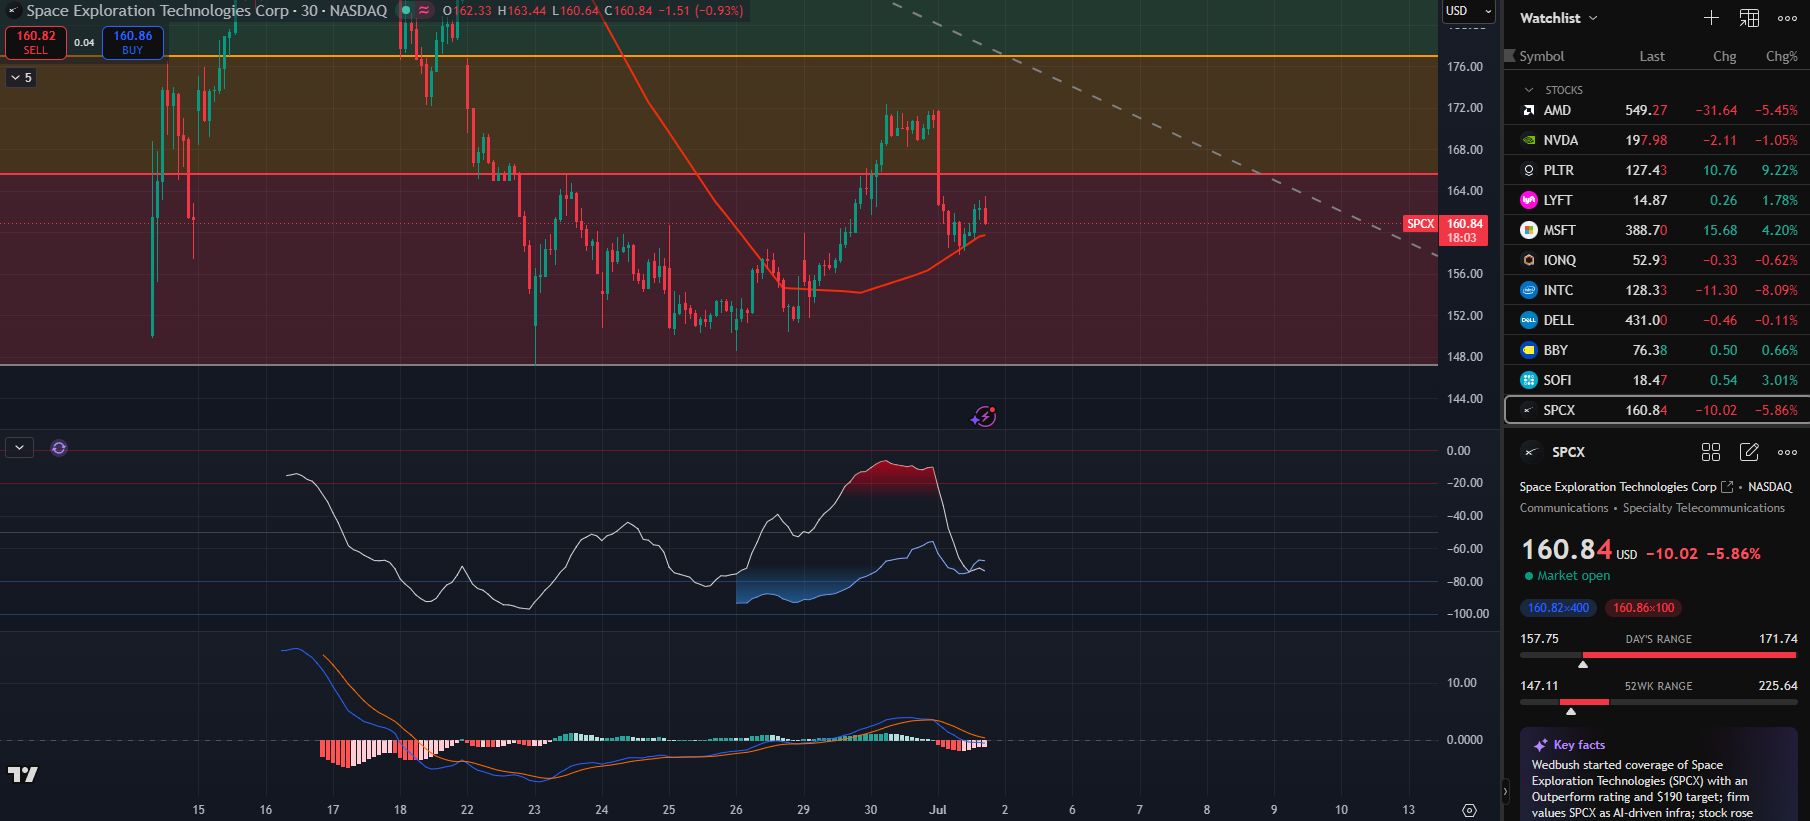Click the purple sparkle replay icon on chart
This screenshot has width=1810, height=821.
point(984,416)
